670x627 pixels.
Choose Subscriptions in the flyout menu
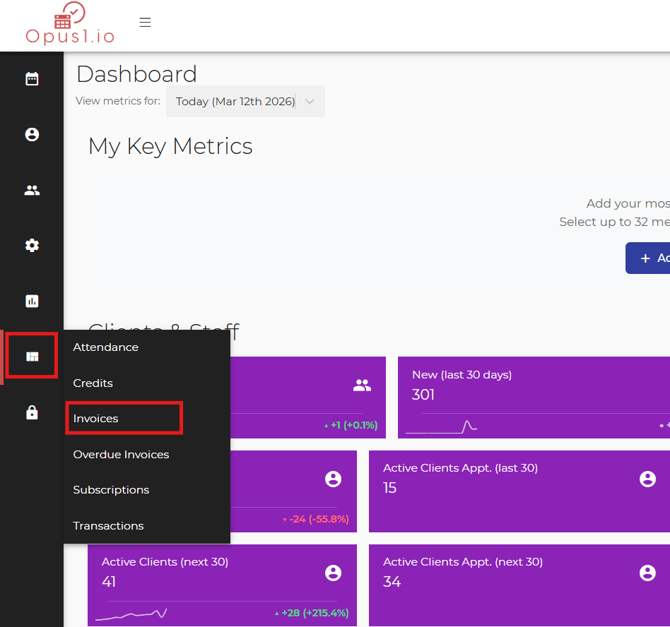pyautogui.click(x=111, y=490)
